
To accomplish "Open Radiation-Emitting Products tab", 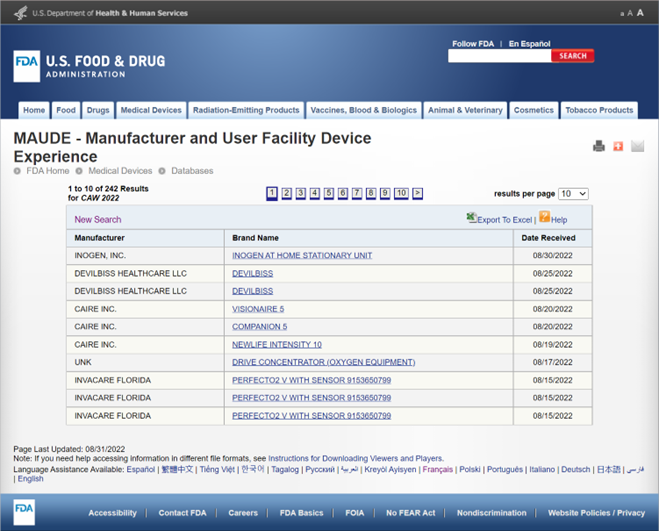I will pos(246,110).
